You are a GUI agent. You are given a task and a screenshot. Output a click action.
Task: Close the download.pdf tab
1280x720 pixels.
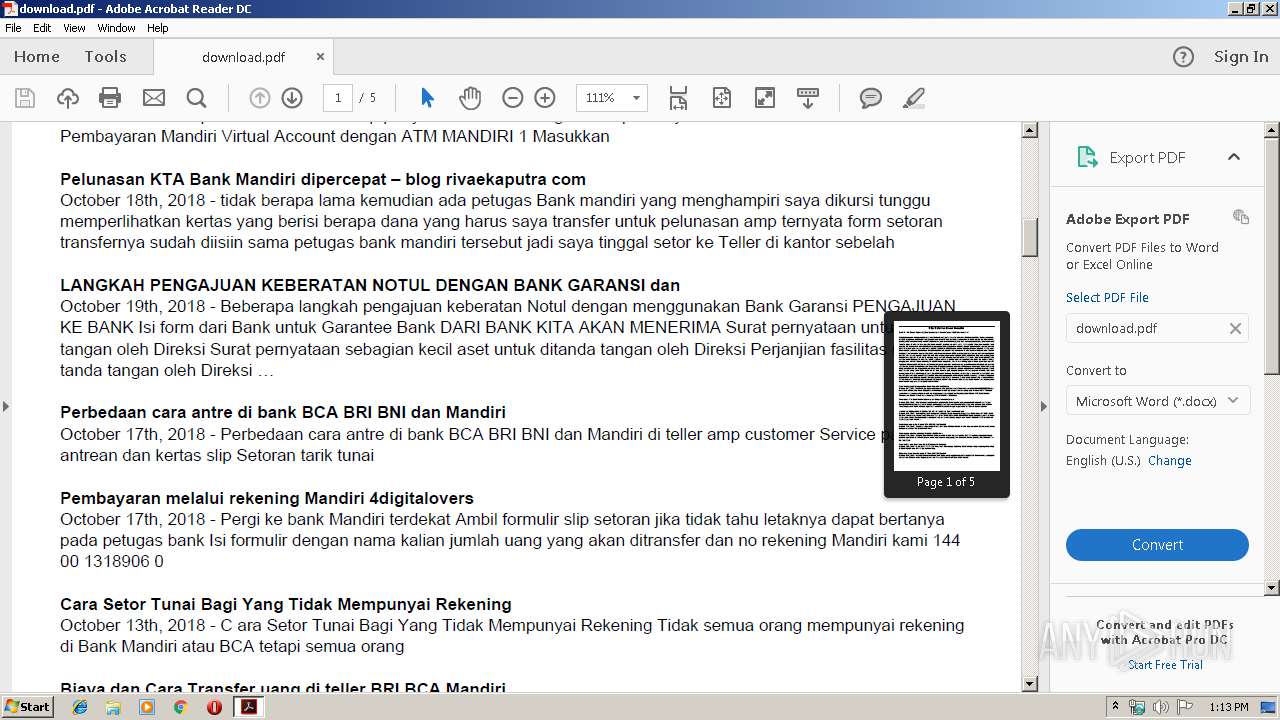[x=320, y=57]
